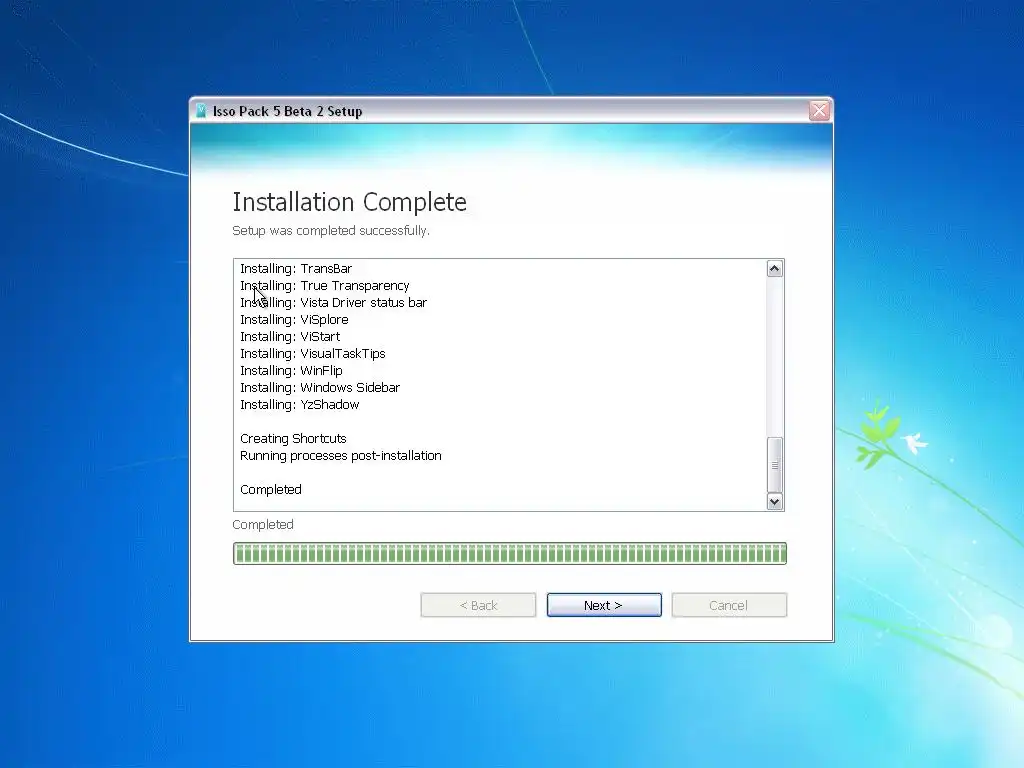Image resolution: width=1024 pixels, height=768 pixels.
Task: Click the Next > button
Action: pyautogui.click(x=604, y=605)
